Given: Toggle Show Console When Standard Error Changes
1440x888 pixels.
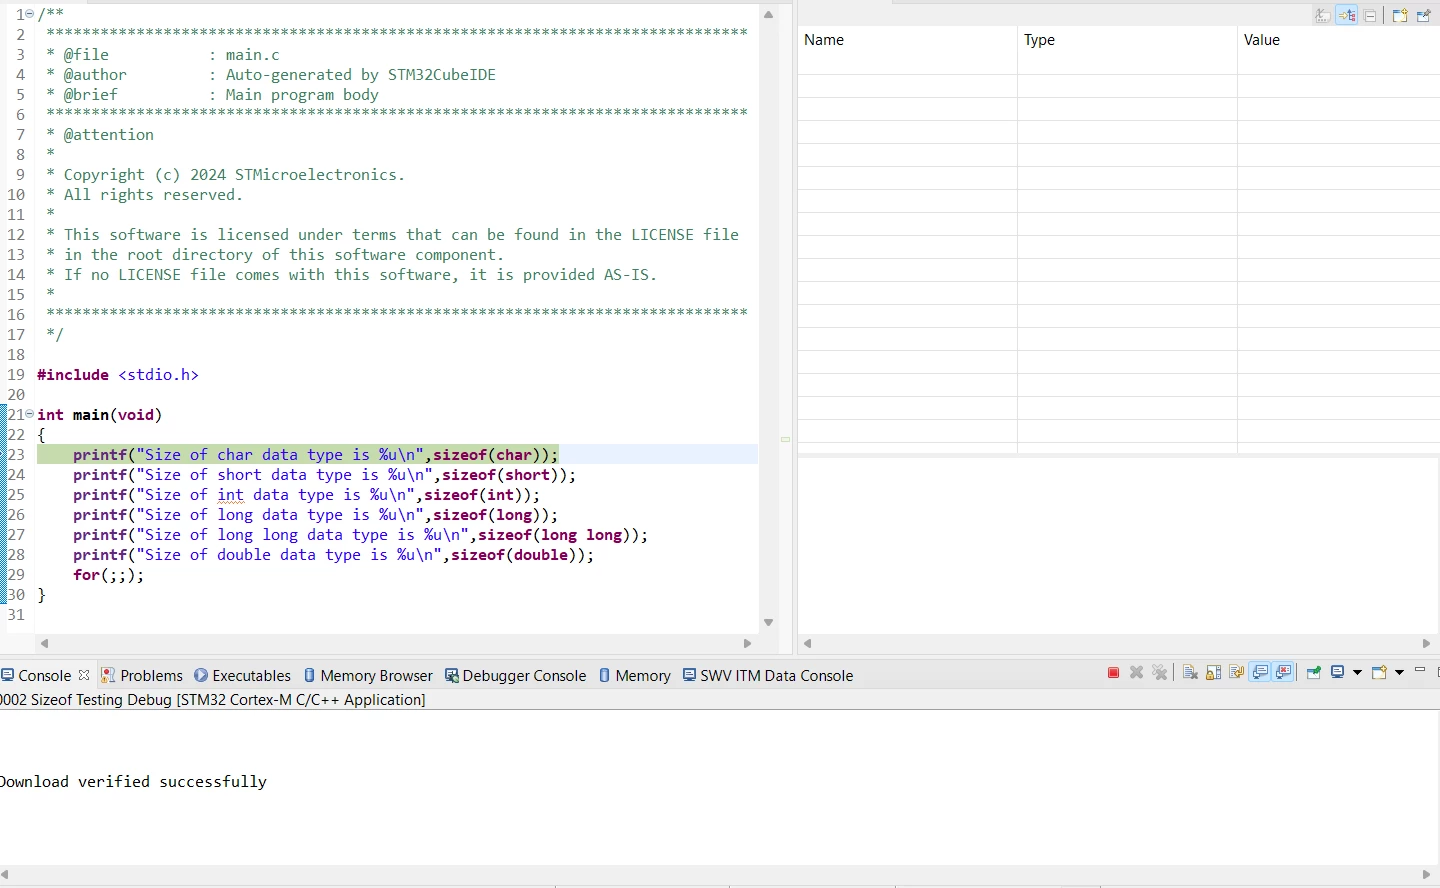Looking at the screenshot, I should click(1284, 673).
